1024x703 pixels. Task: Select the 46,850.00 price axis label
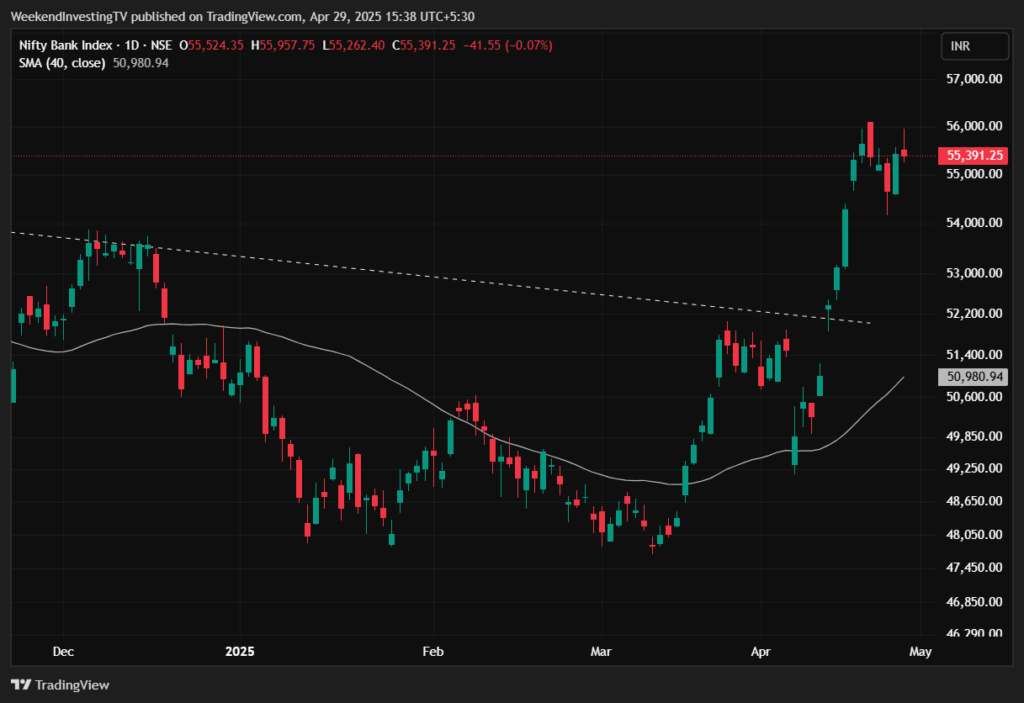point(974,602)
